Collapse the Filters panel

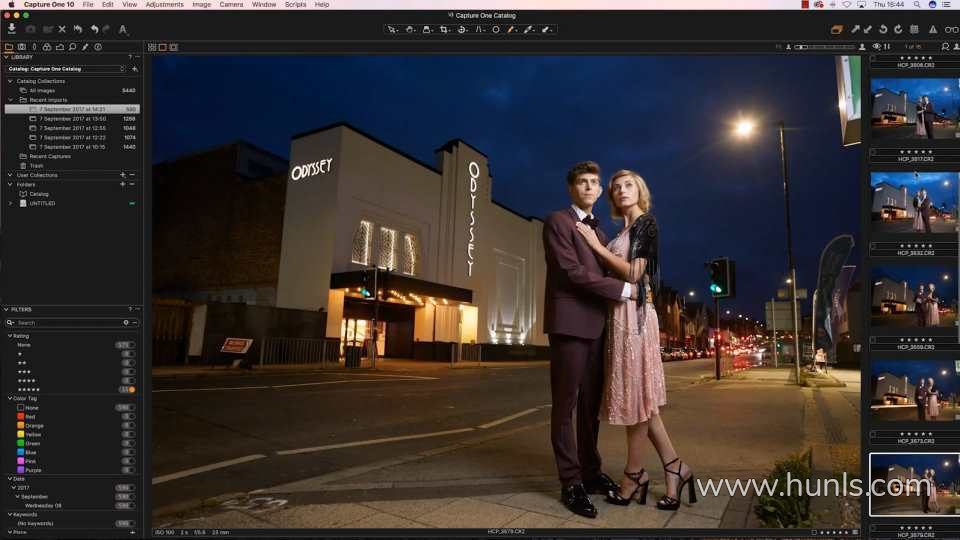click(x=7, y=310)
